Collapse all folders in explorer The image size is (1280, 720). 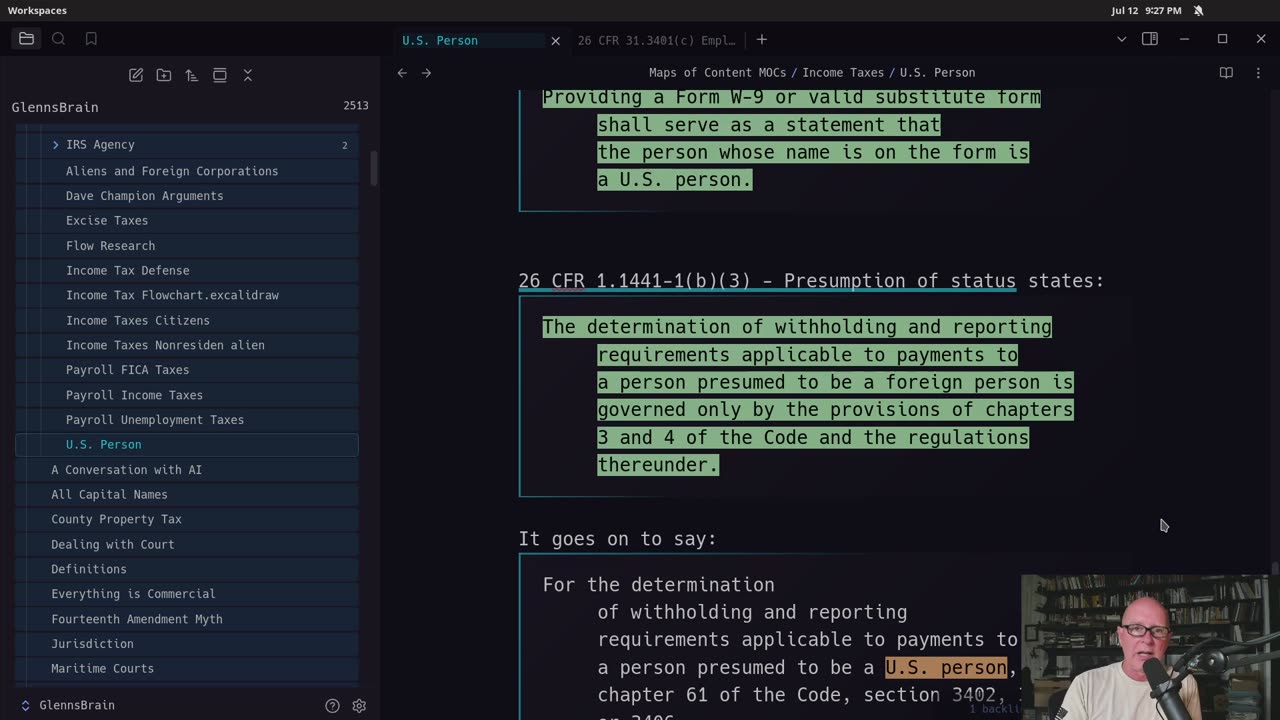[x=248, y=75]
